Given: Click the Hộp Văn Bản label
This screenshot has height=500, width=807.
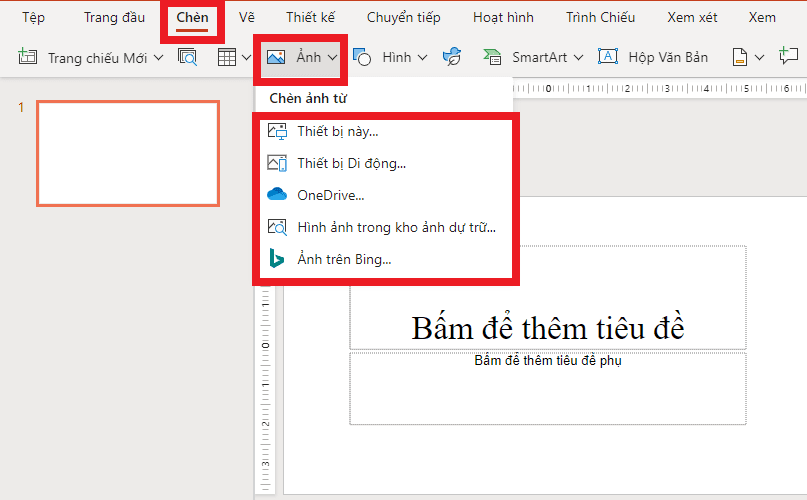Looking at the screenshot, I should pyautogui.click(x=668, y=57).
